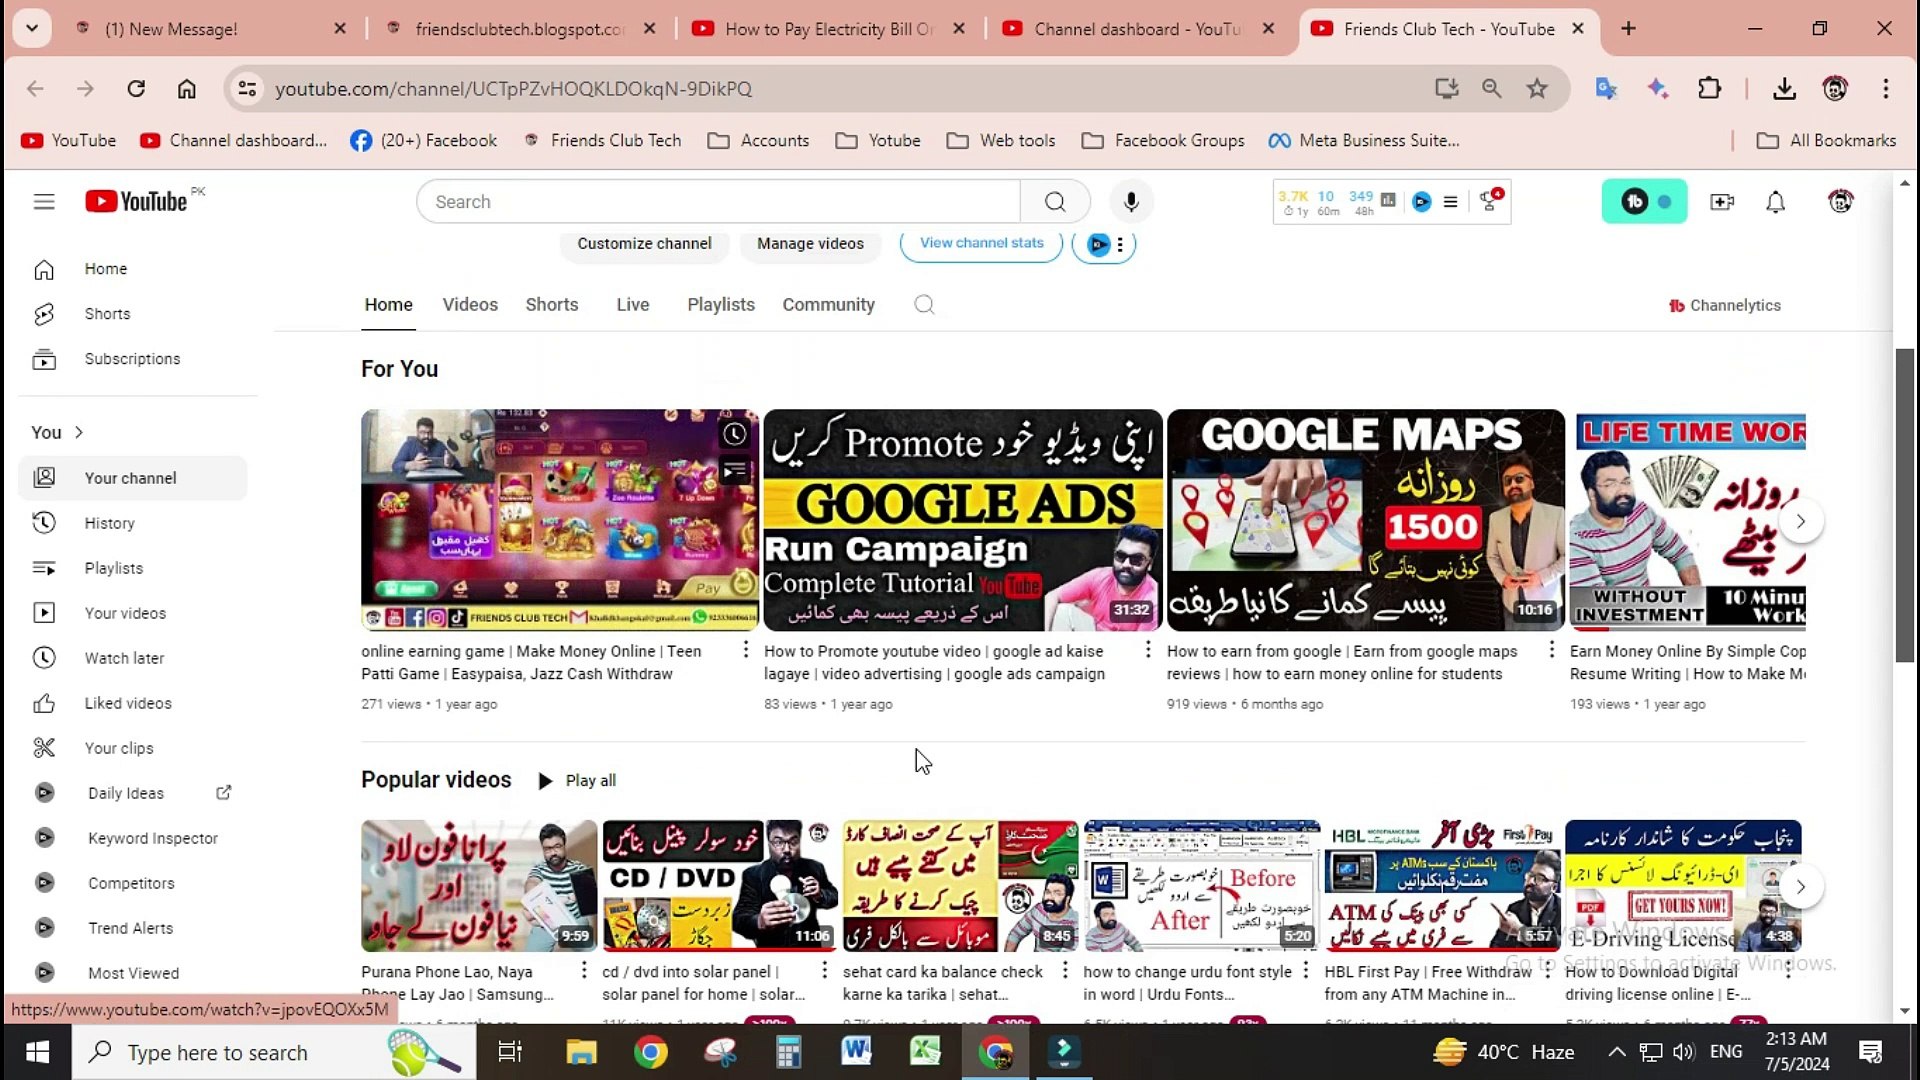Viewport: 1920px width, 1080px height.
Task: Open three-dot options on Google Ads video
Action: [1146, 649]
